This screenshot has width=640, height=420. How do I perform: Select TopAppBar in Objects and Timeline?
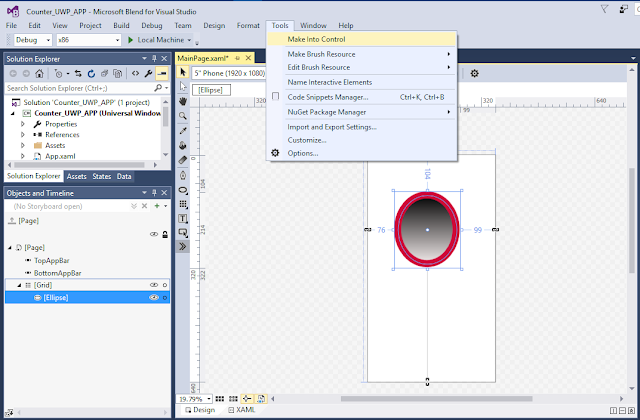tap(51, 260)
